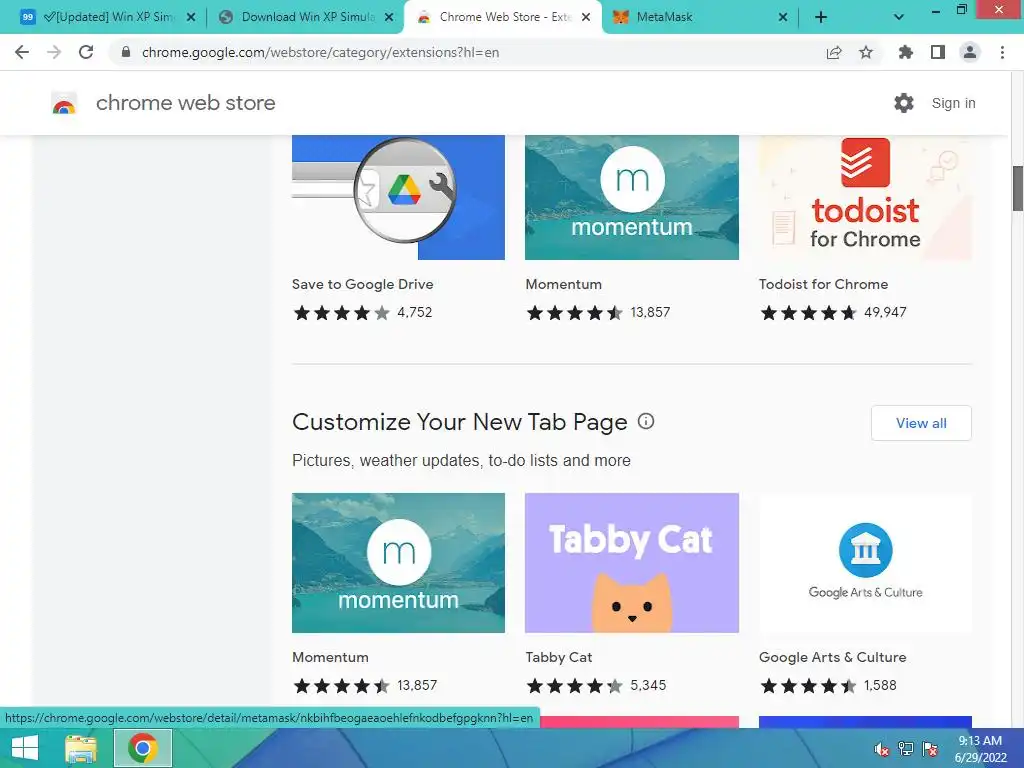1024x768 pixels.
Task: Share this page via address bar icon
Action: coord(834,52)
